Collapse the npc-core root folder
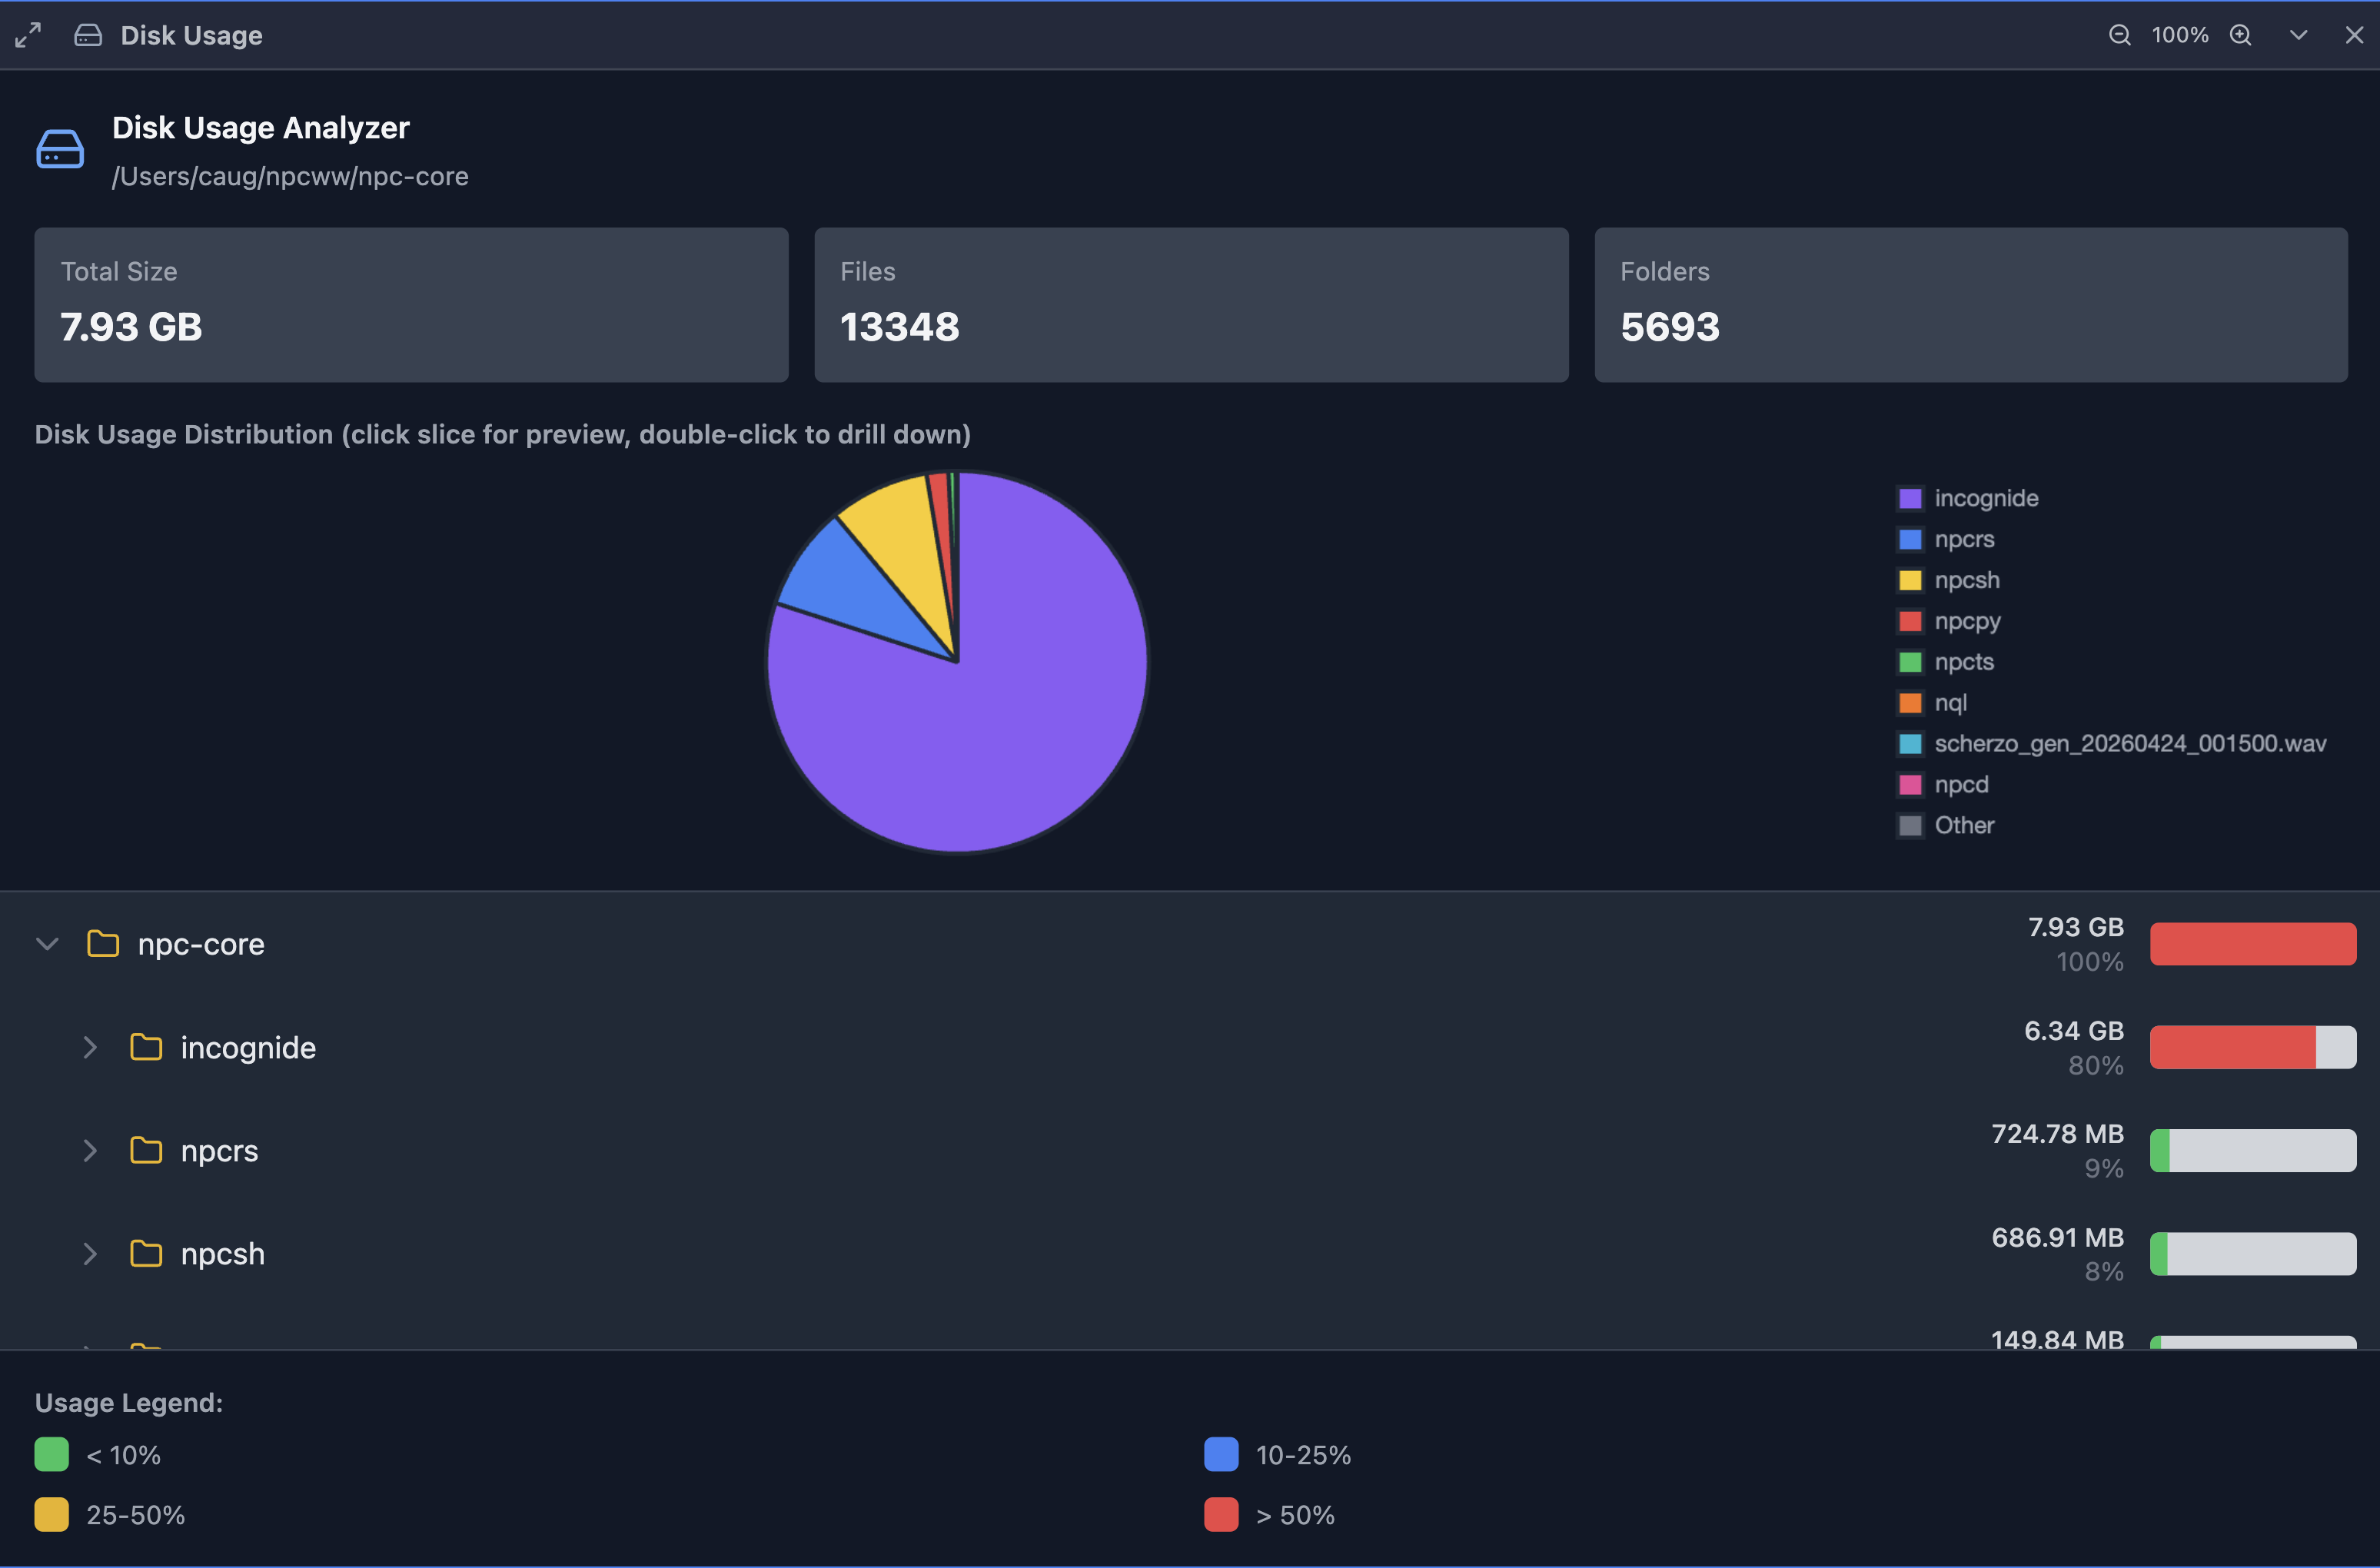This screenshot has height=1568, width=2380. 47,943
